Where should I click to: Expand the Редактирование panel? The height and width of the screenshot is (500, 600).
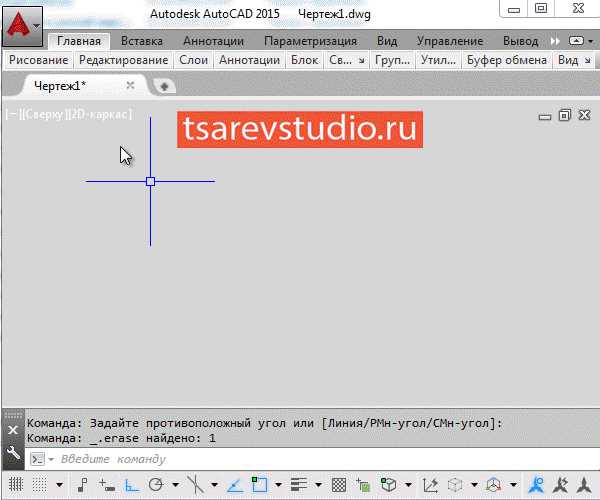[x=123, y=60]
